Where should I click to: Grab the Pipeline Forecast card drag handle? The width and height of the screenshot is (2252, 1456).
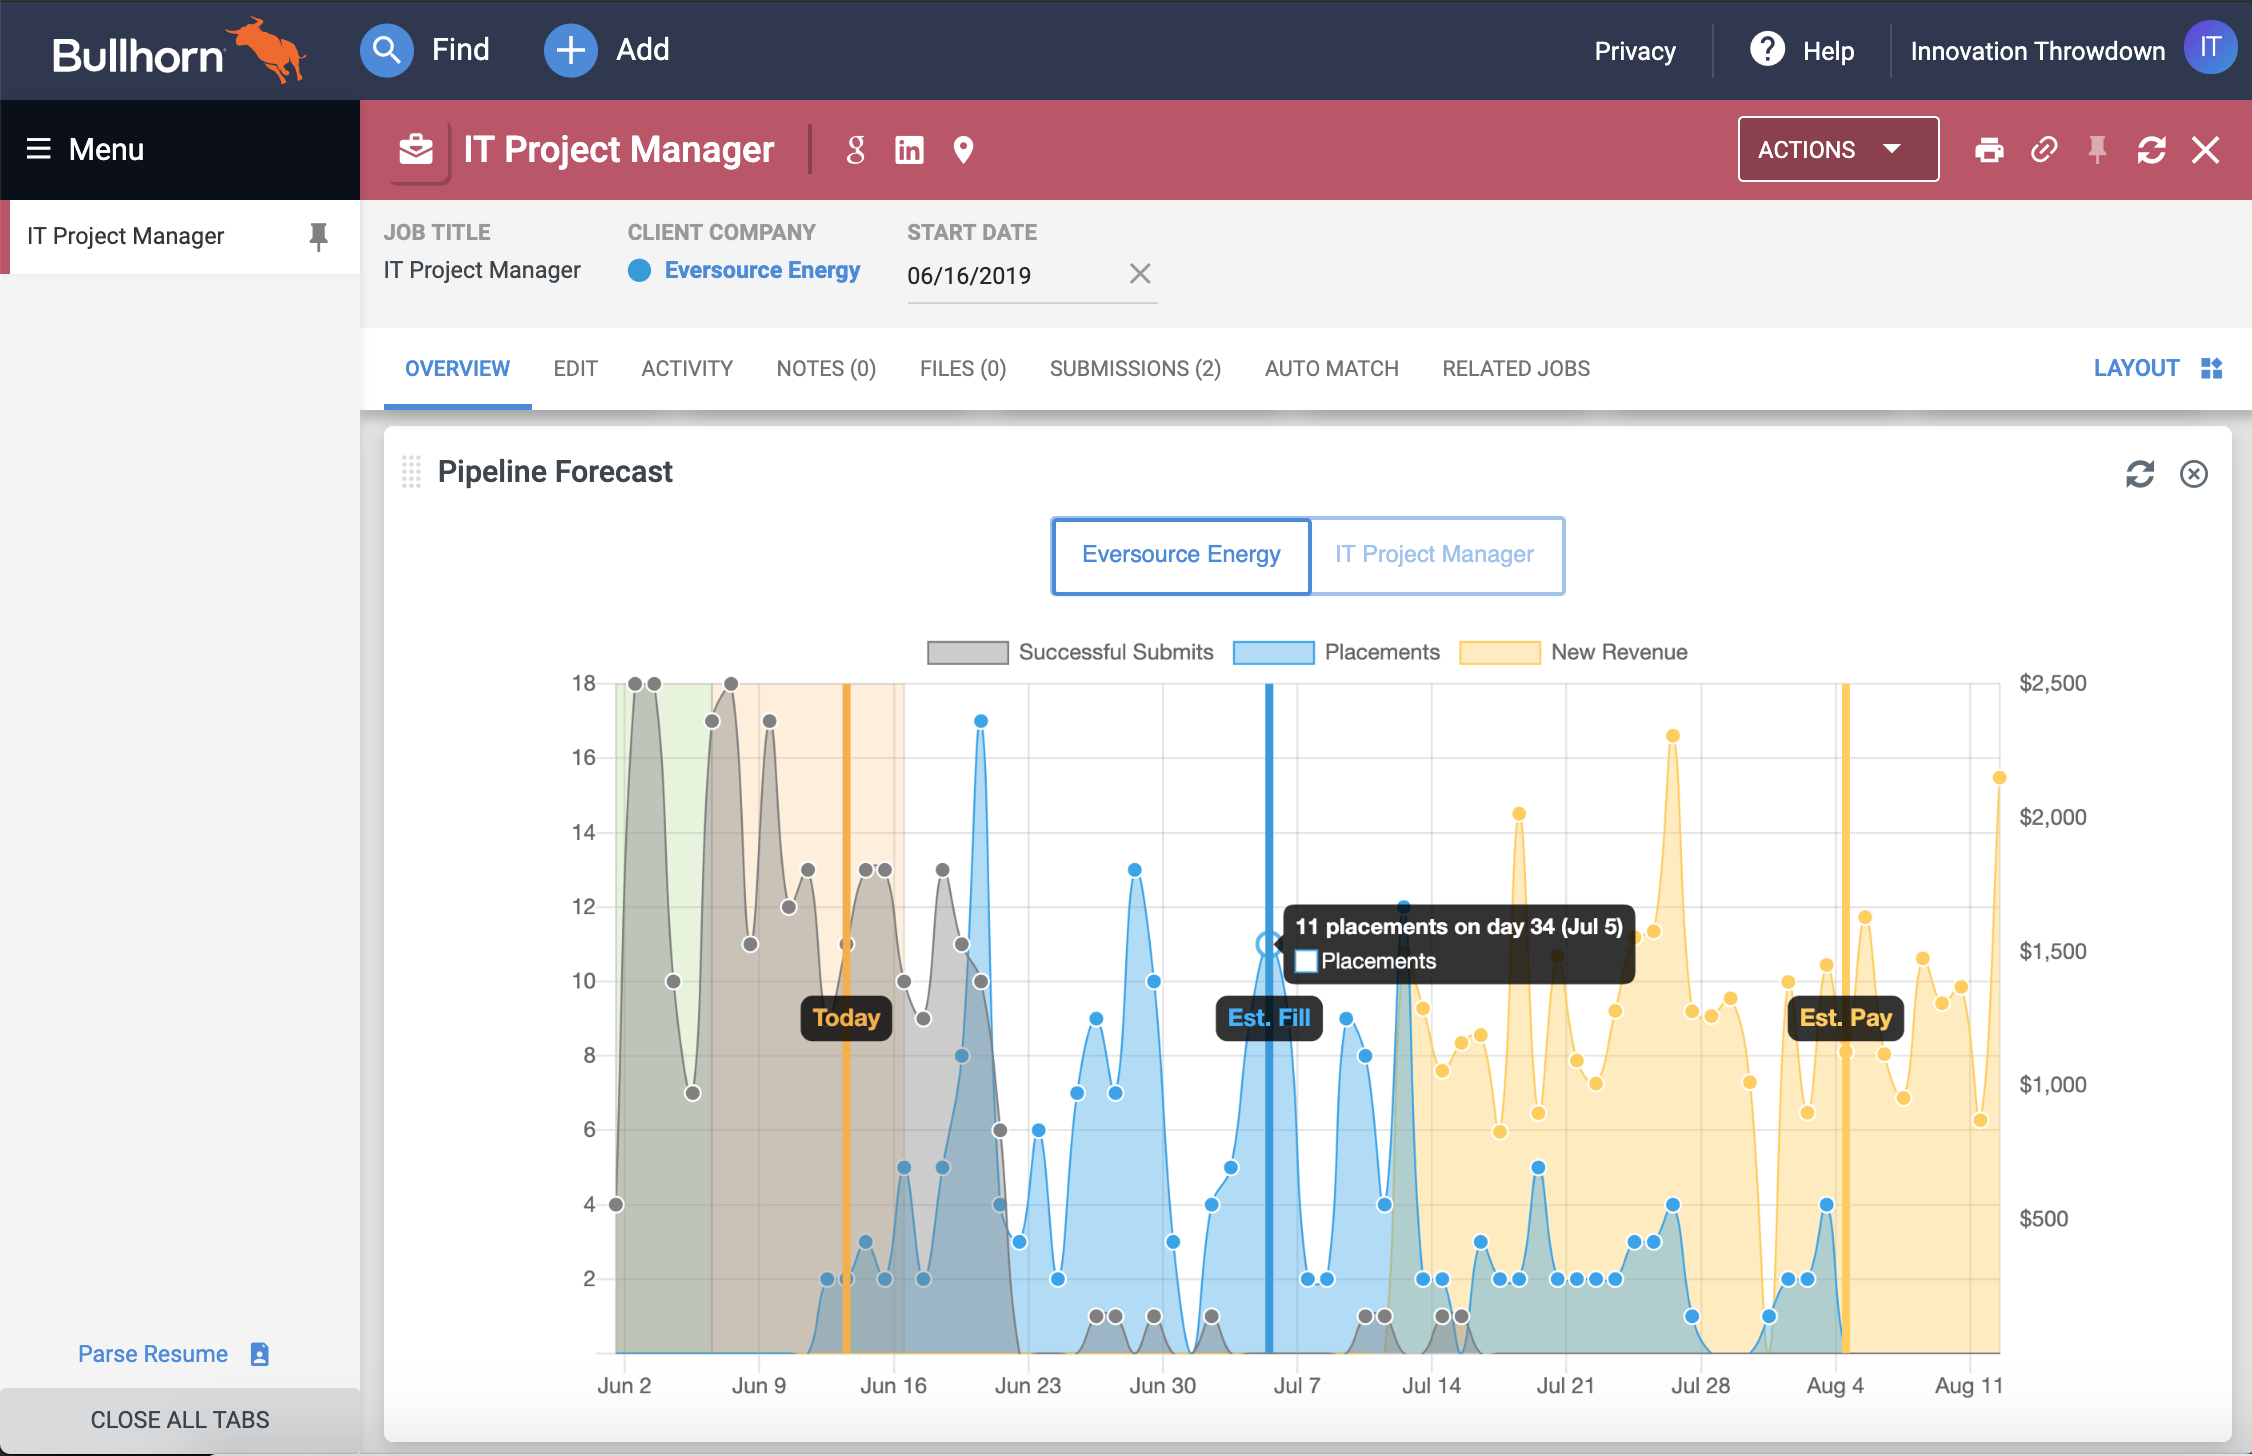[x=411, y=471]
